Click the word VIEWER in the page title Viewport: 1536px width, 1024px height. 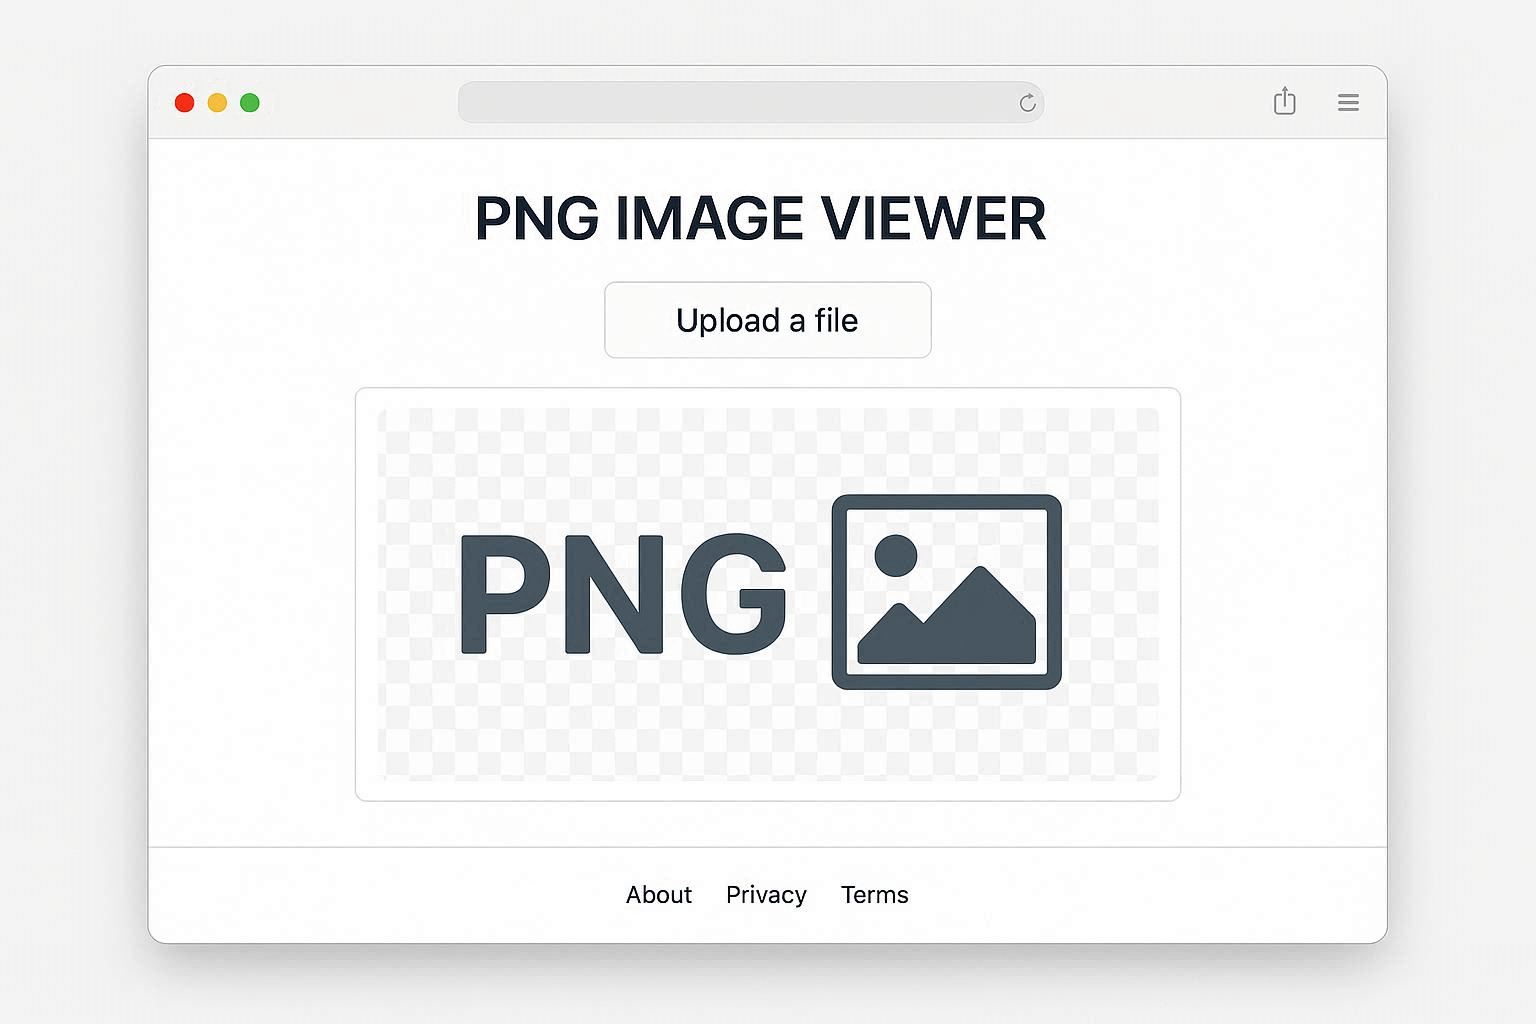point(933,218)
